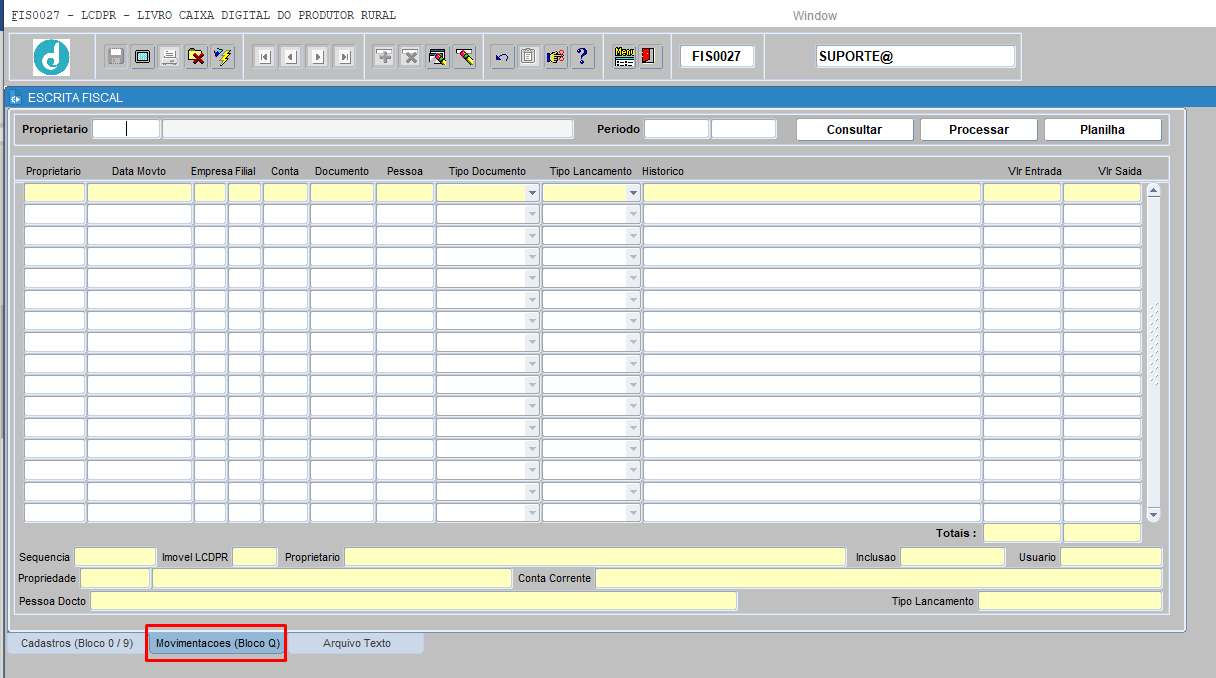The height and width of the screenshot is (678, 1216).
Task: Click the second Periodo date field
Action: coord(744,129)
